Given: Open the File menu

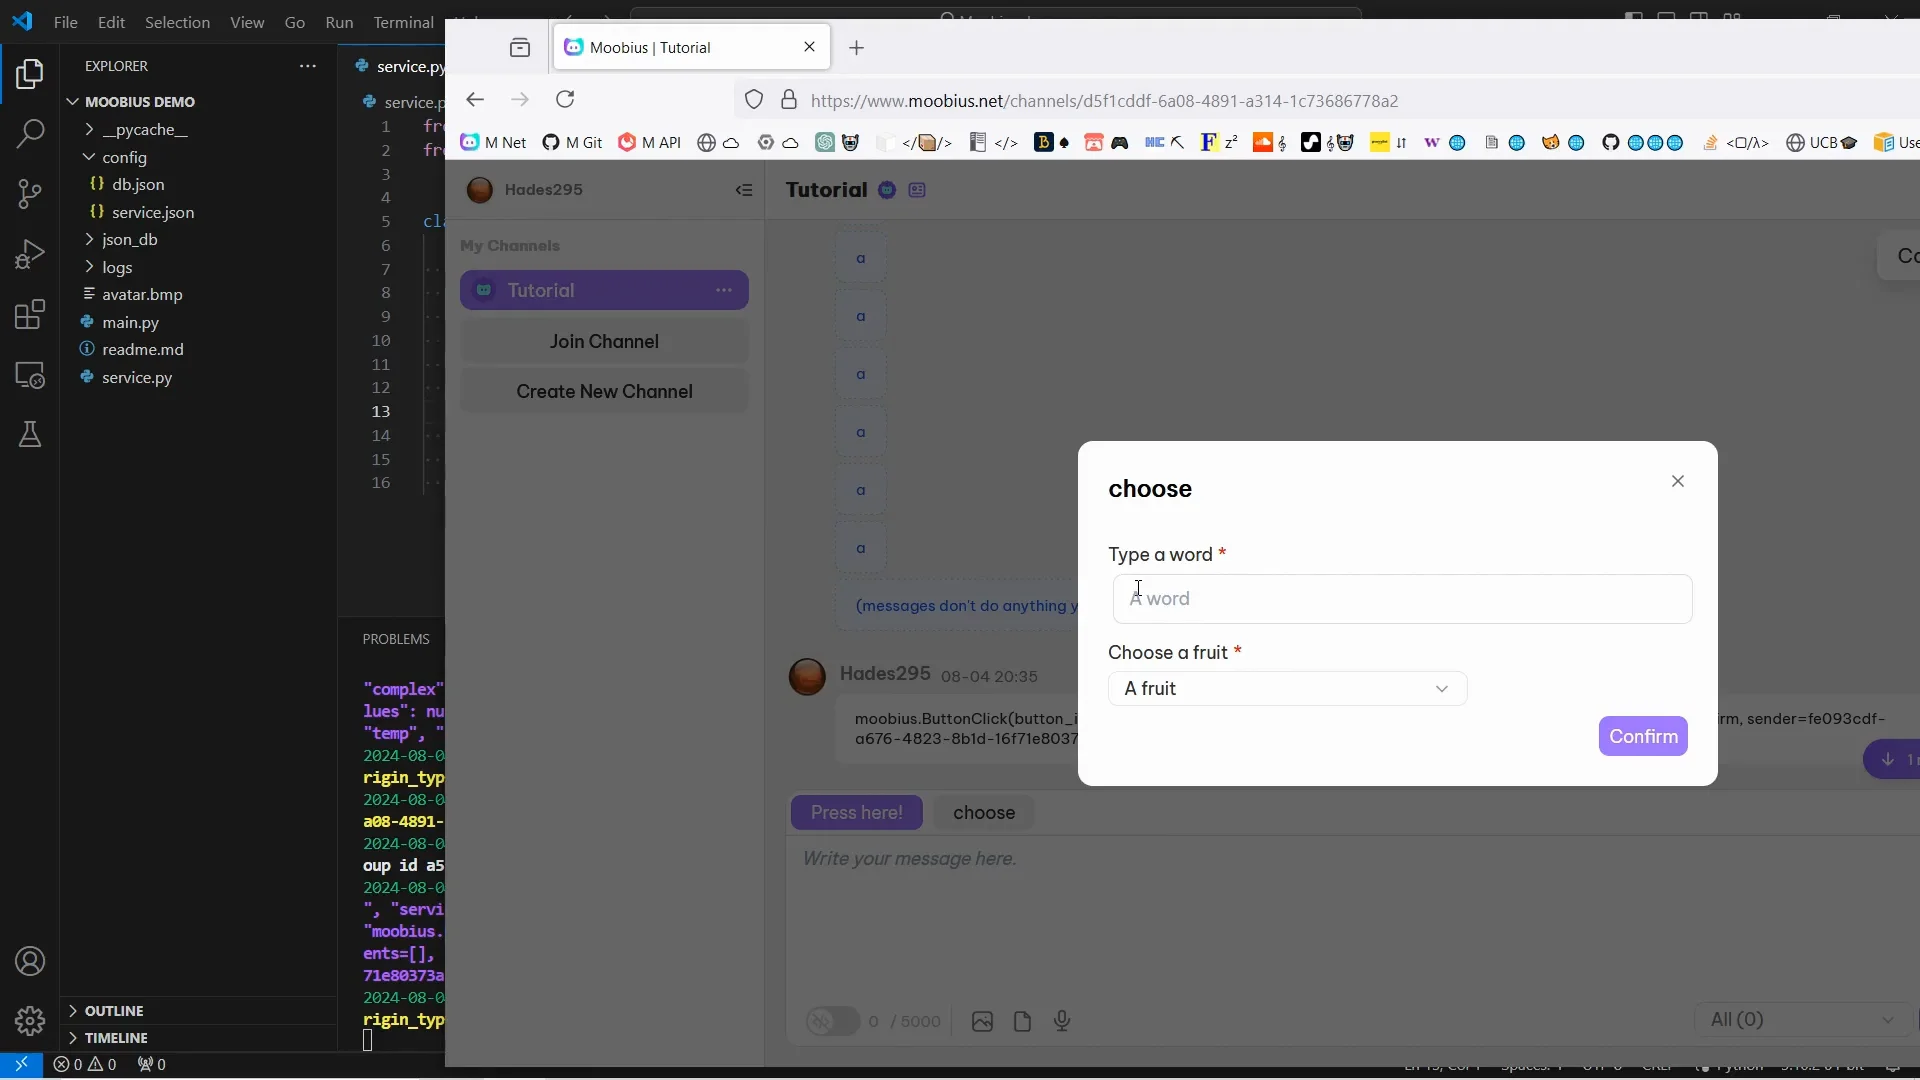Looking at the screenshot, I should pos(65,22).
